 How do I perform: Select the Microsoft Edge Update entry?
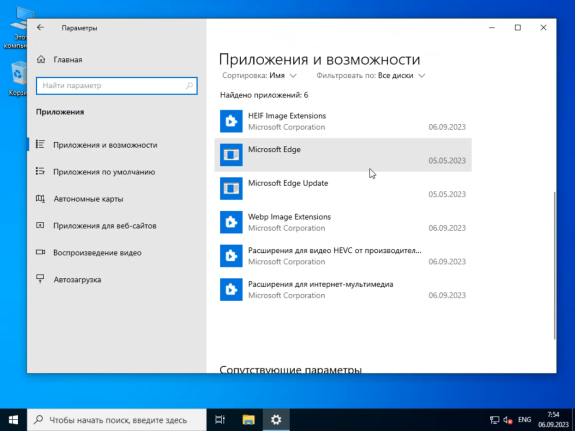pos(343,188)
